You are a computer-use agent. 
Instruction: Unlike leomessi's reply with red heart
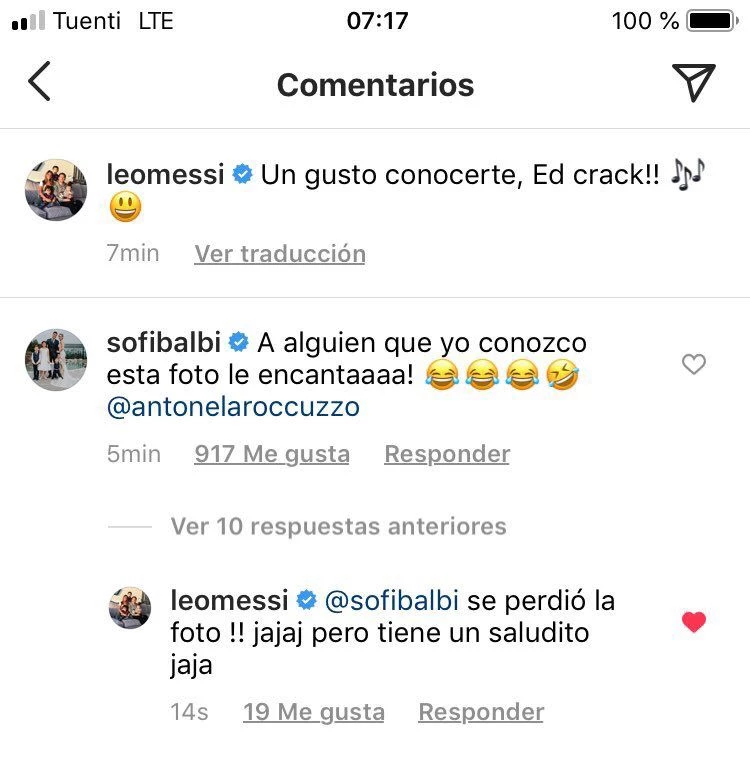tap(693, 622)
